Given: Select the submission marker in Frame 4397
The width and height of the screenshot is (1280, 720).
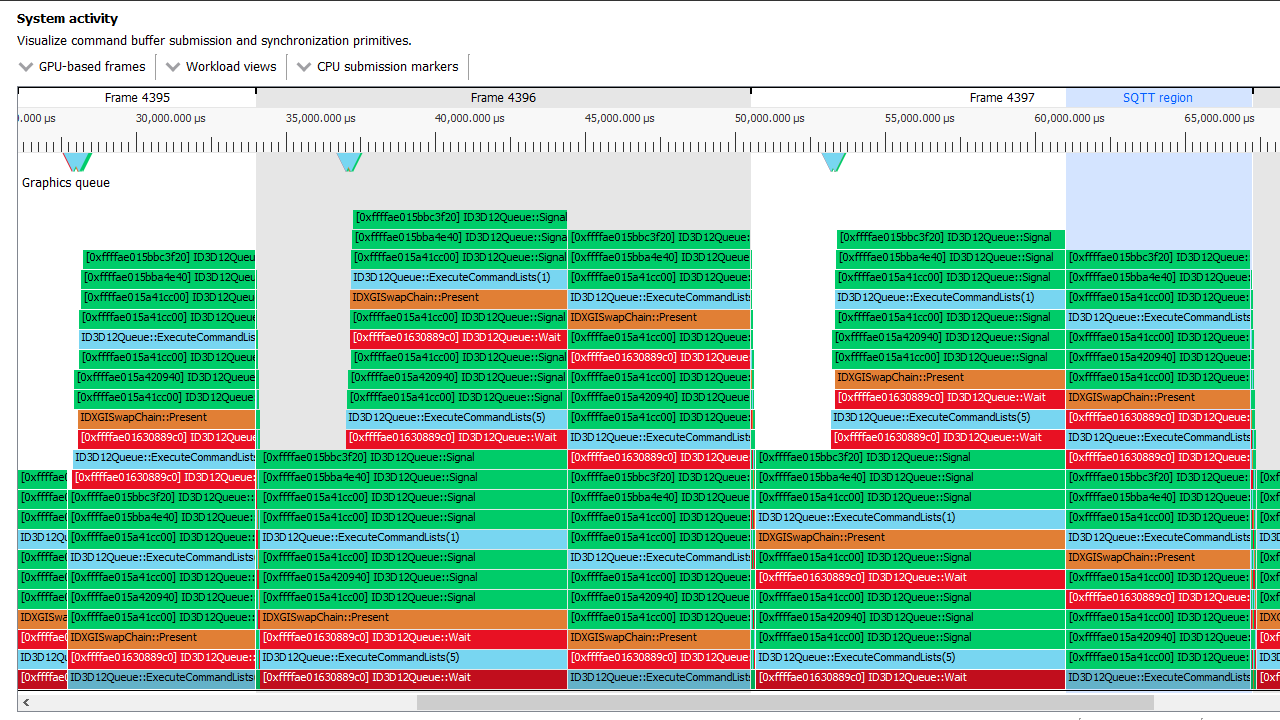Looking at the screenshot, I should tap(833, 161).
